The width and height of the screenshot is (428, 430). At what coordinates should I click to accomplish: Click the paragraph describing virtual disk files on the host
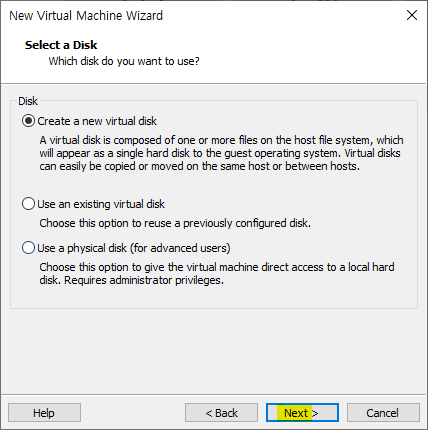221,153
